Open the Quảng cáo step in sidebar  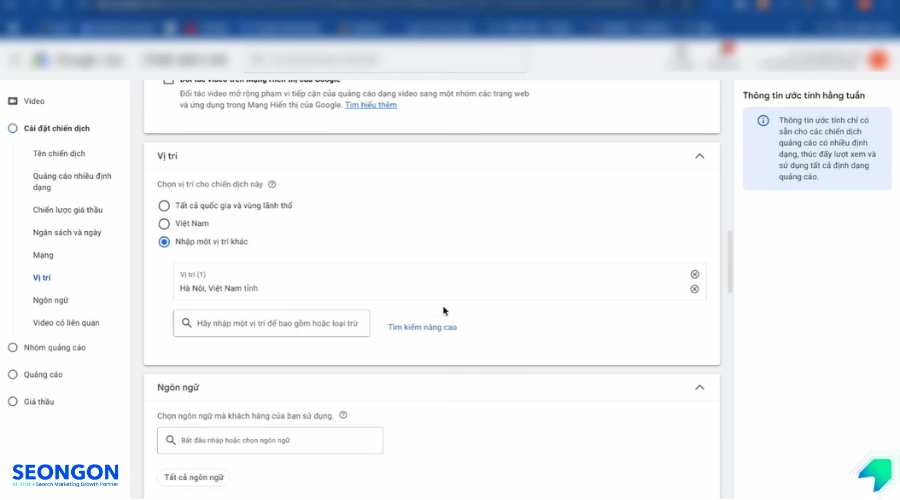tap(43, 374)
